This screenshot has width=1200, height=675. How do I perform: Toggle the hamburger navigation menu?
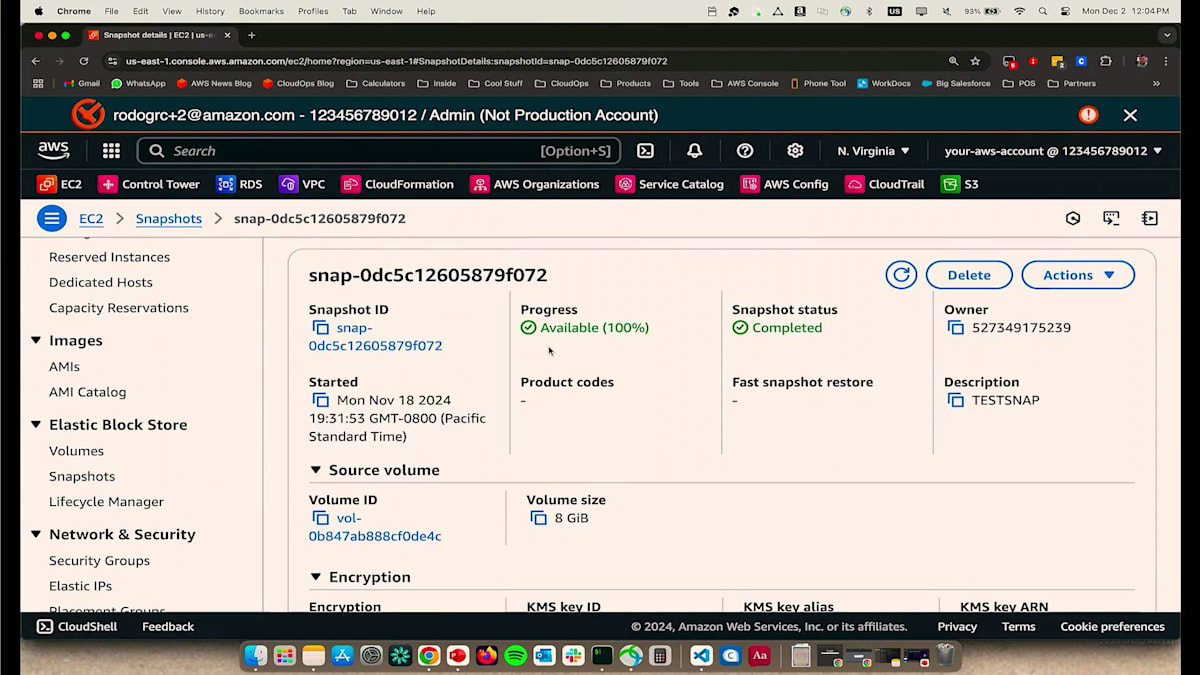click(52, 218)
